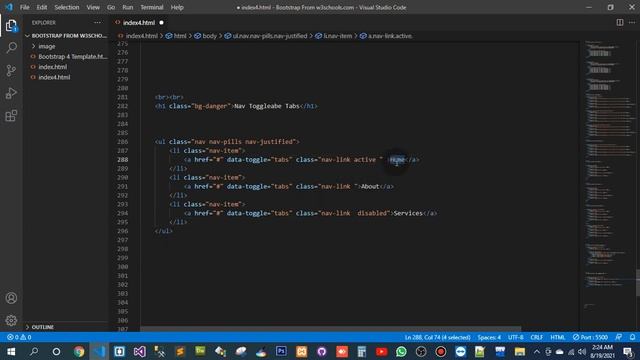Viewport: 640px width, 360px height.
Task: Open the Windows Start menu
Action: pos(11,351)
